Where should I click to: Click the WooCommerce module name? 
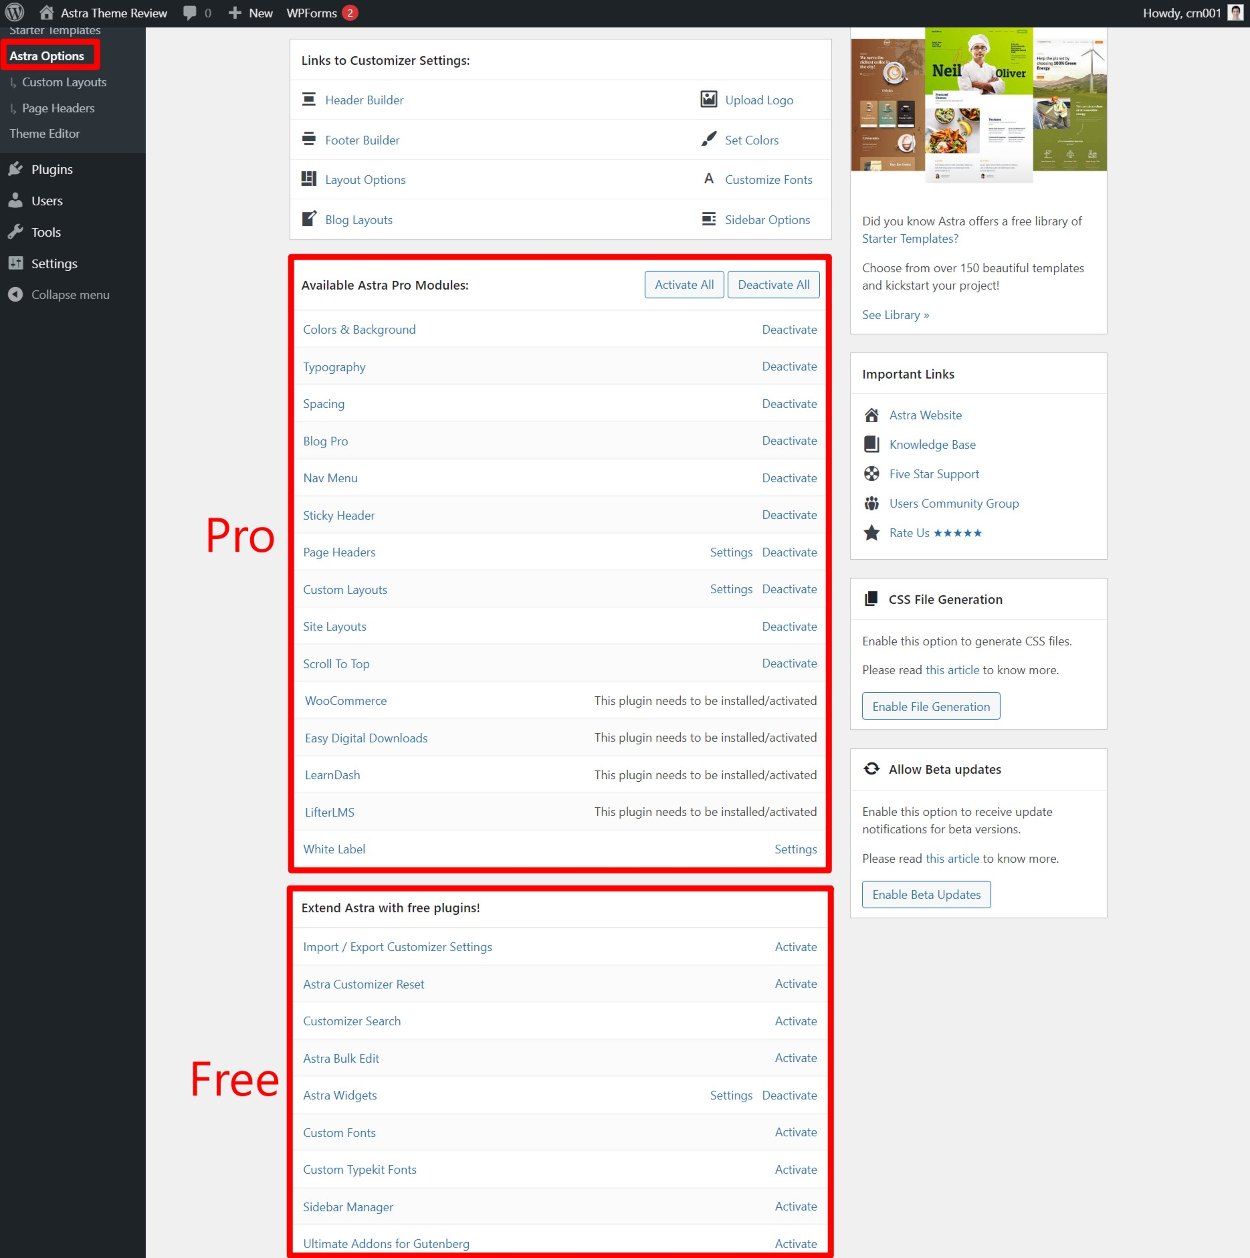pyautogui.click(x=346, y=701)
